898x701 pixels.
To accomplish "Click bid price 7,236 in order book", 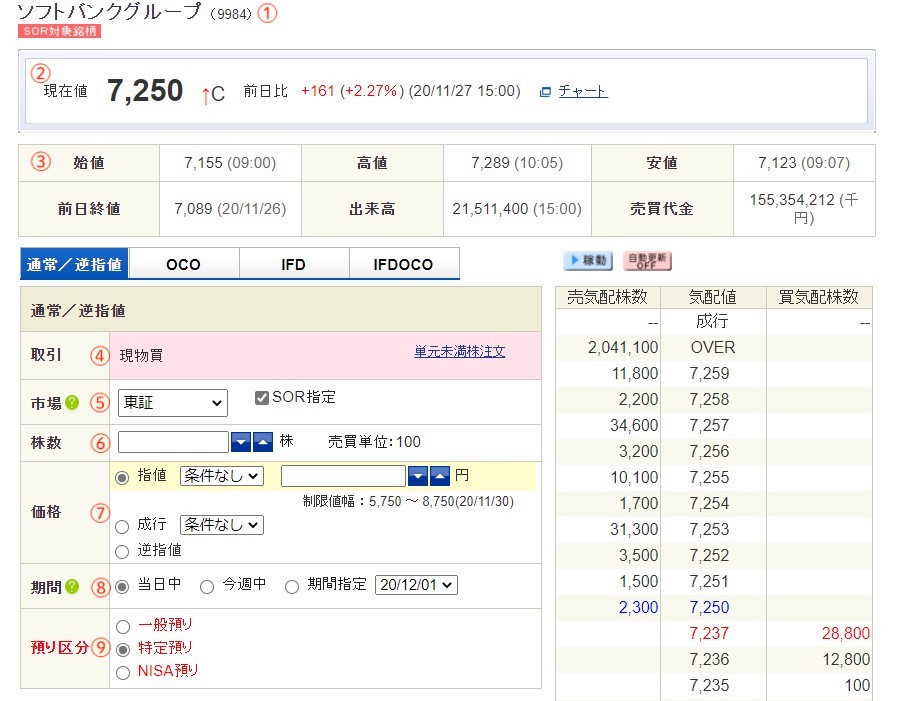I will click(710, 659).
